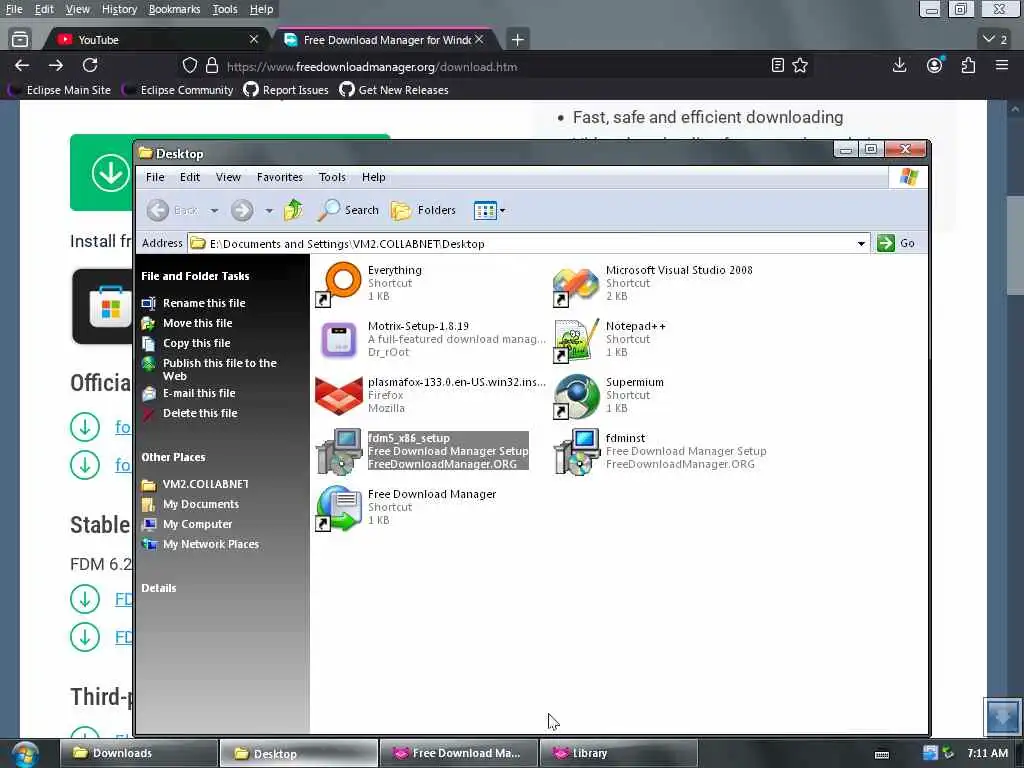This screenshot has height=768, width=1024.
Task: Open Eclipse Main Site bookmark
Action: 60,90
